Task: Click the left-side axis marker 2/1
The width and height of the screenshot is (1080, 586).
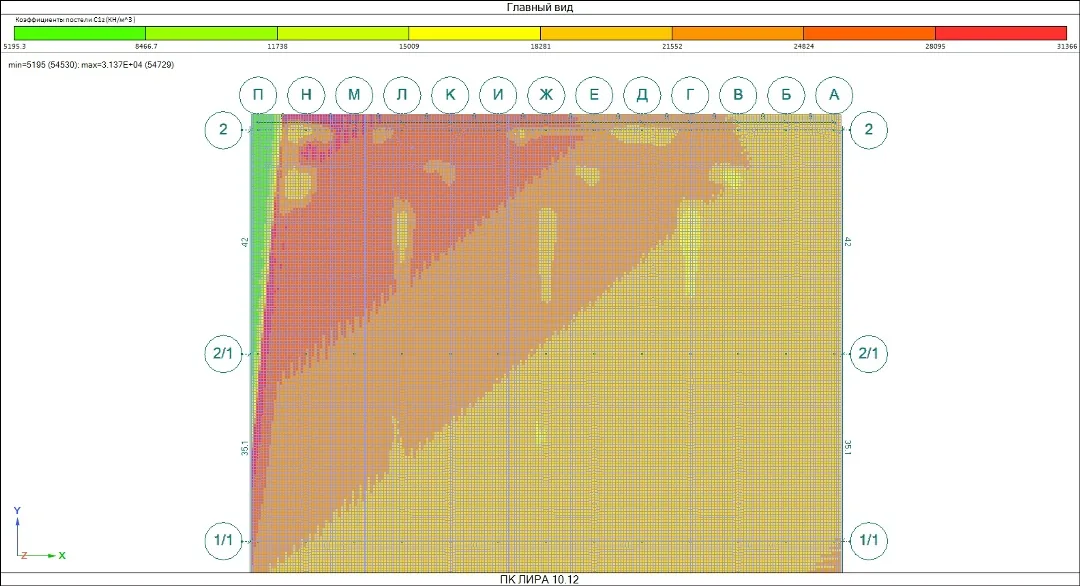Action: pos(223,354)
